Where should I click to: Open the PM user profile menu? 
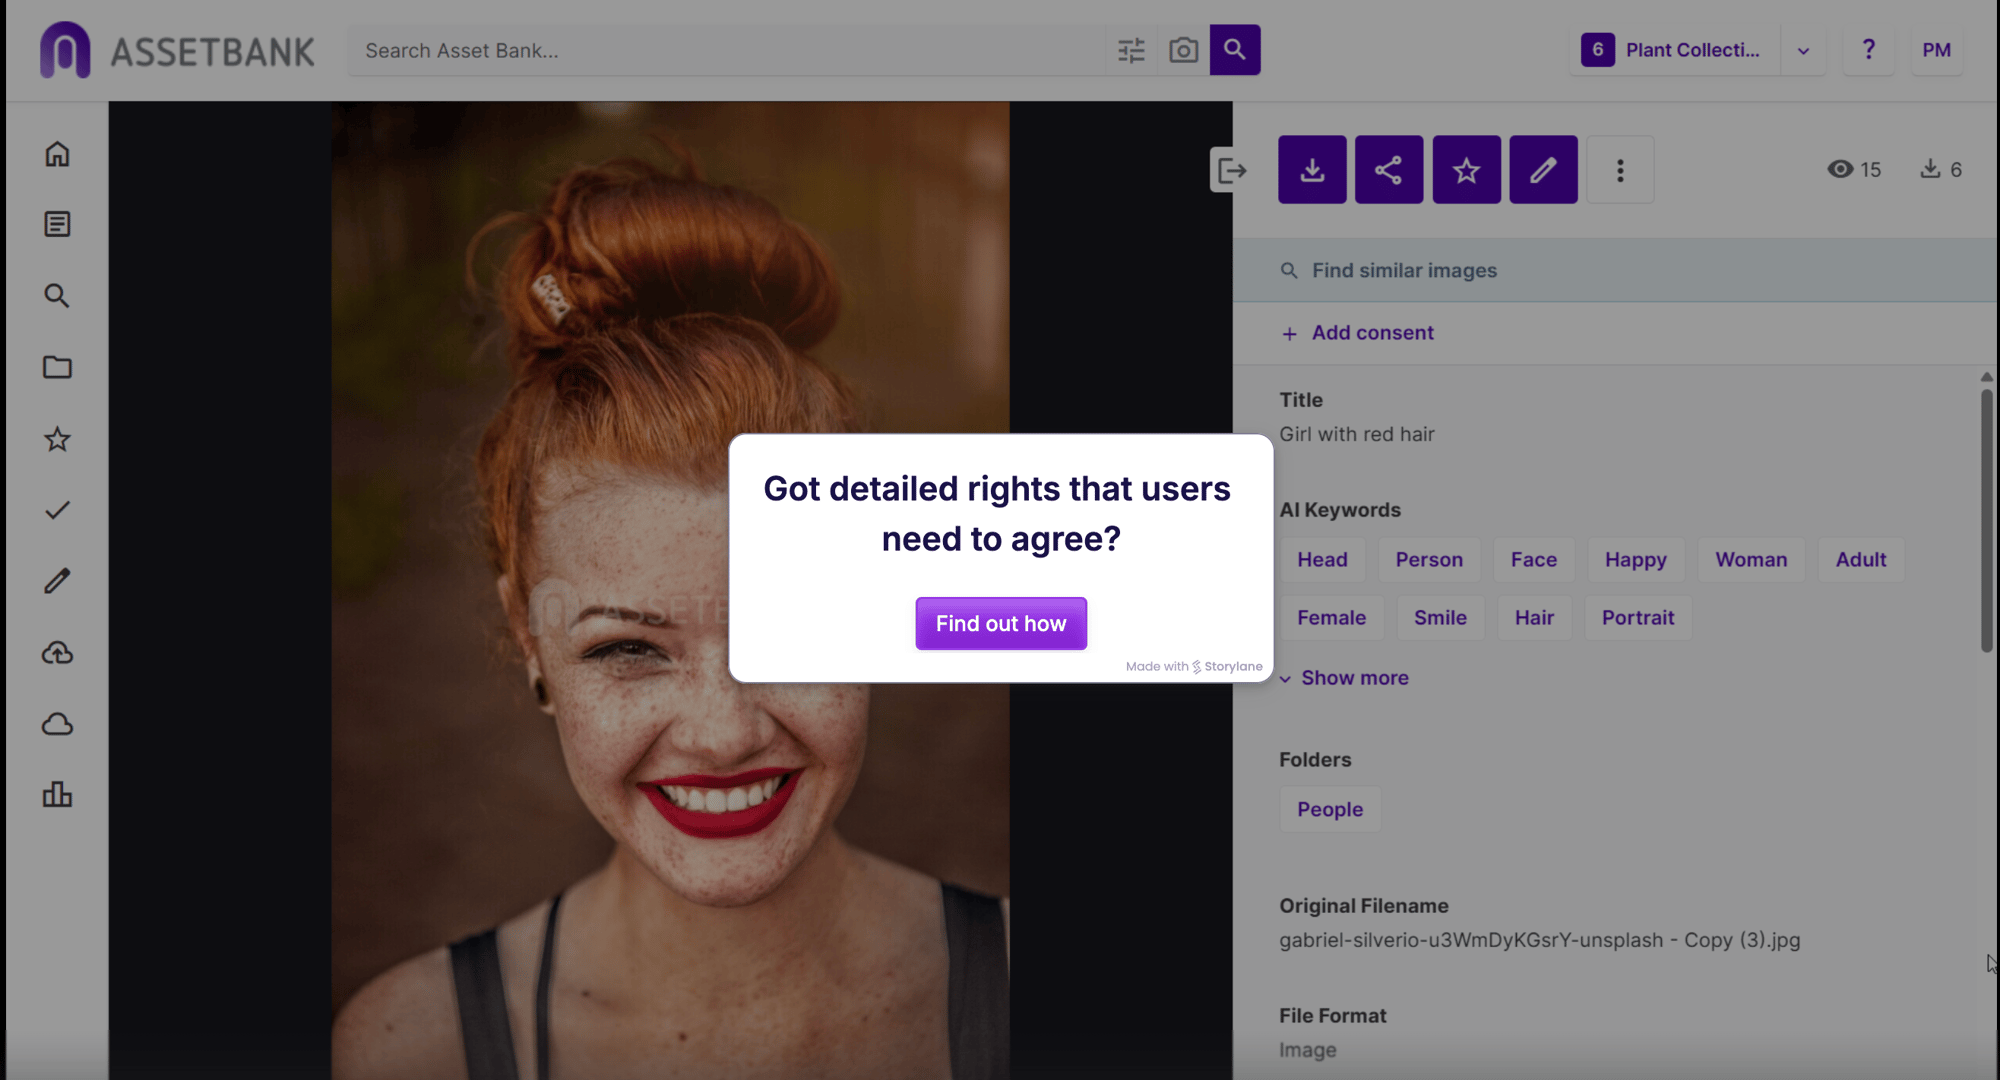click(x=1936, y=50)
